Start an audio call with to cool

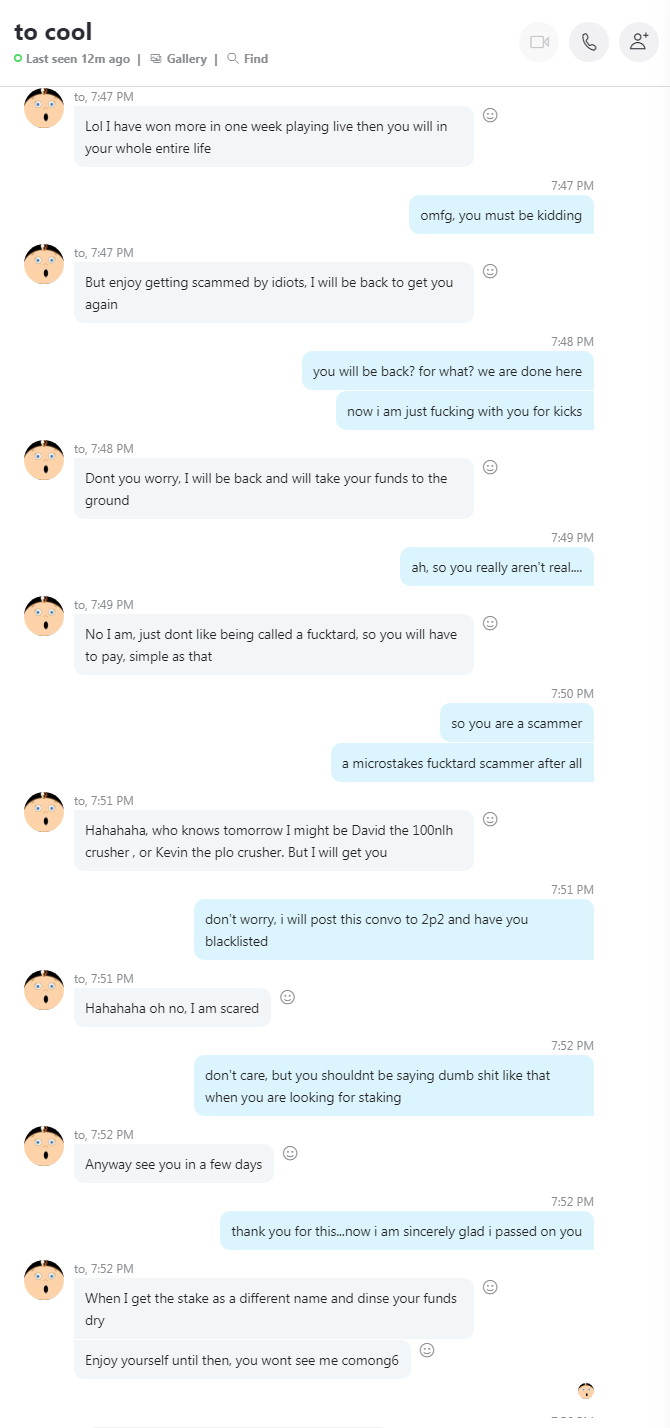click(589, 42)
